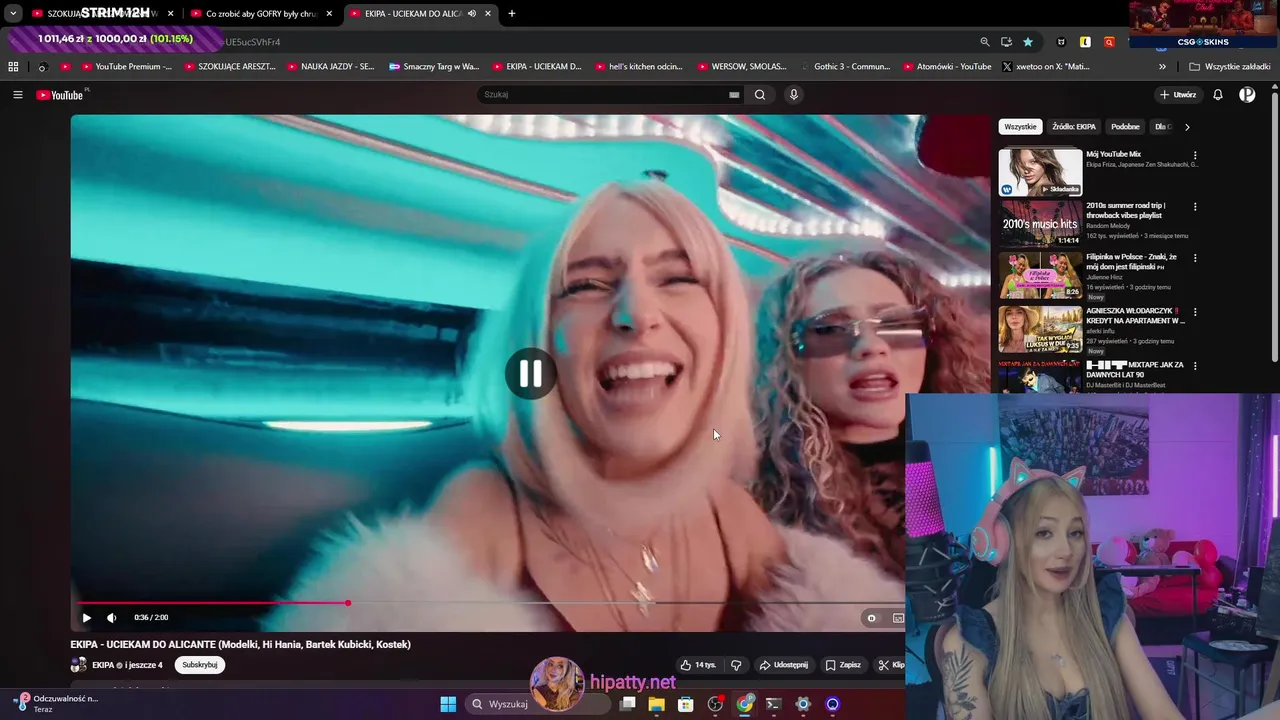Viewport: 1280px width, 720px height.
Task: Open the Windows Start button
Action: click(448, 704)
